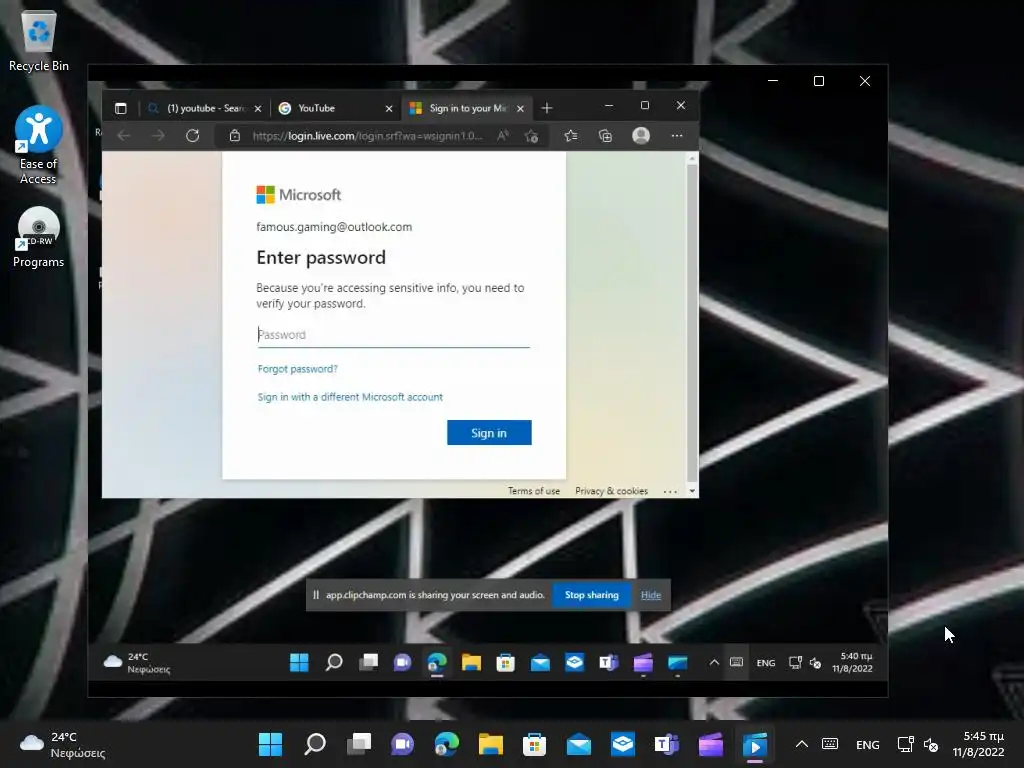Viewport: 1024px width, 768px height.
Task: Open the Programs CD-RW desktop shortcut
Action: (39, 238)
